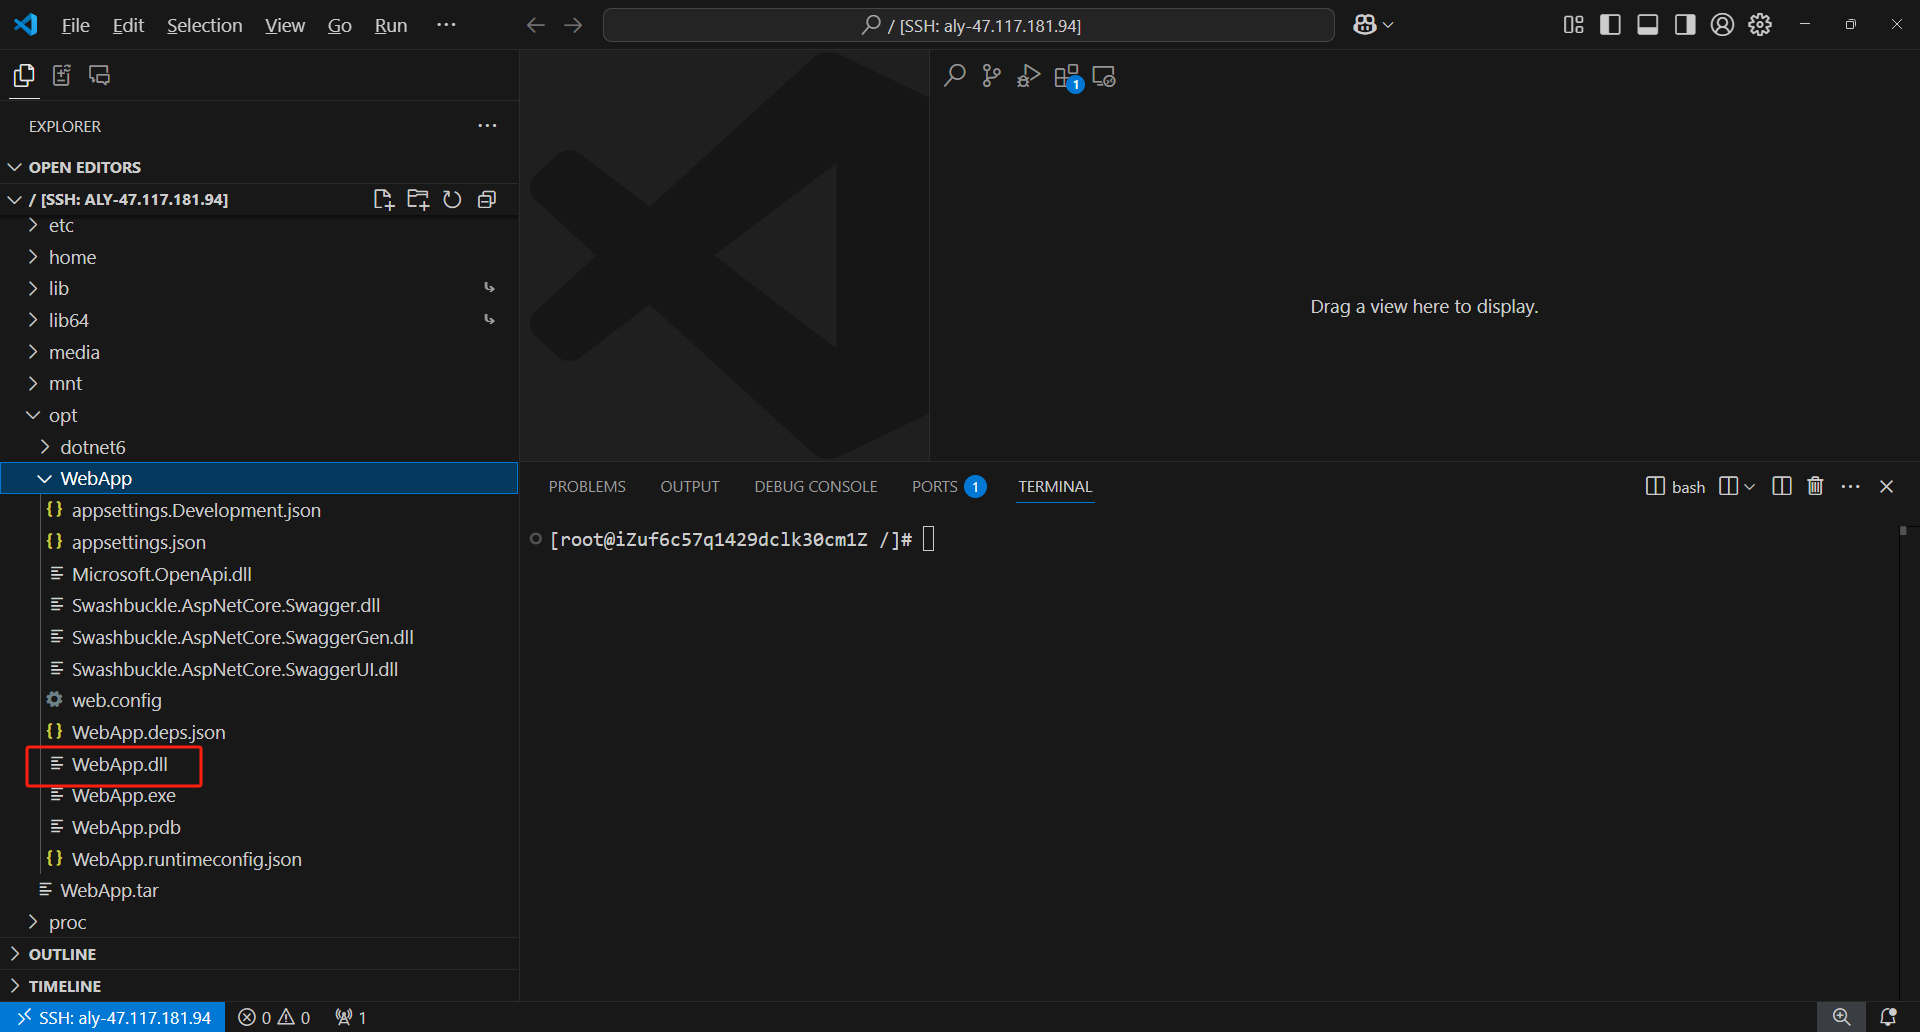Create a new file in the Explorer
Viewport: 1920px width, 1032px height.
point(384,199)
